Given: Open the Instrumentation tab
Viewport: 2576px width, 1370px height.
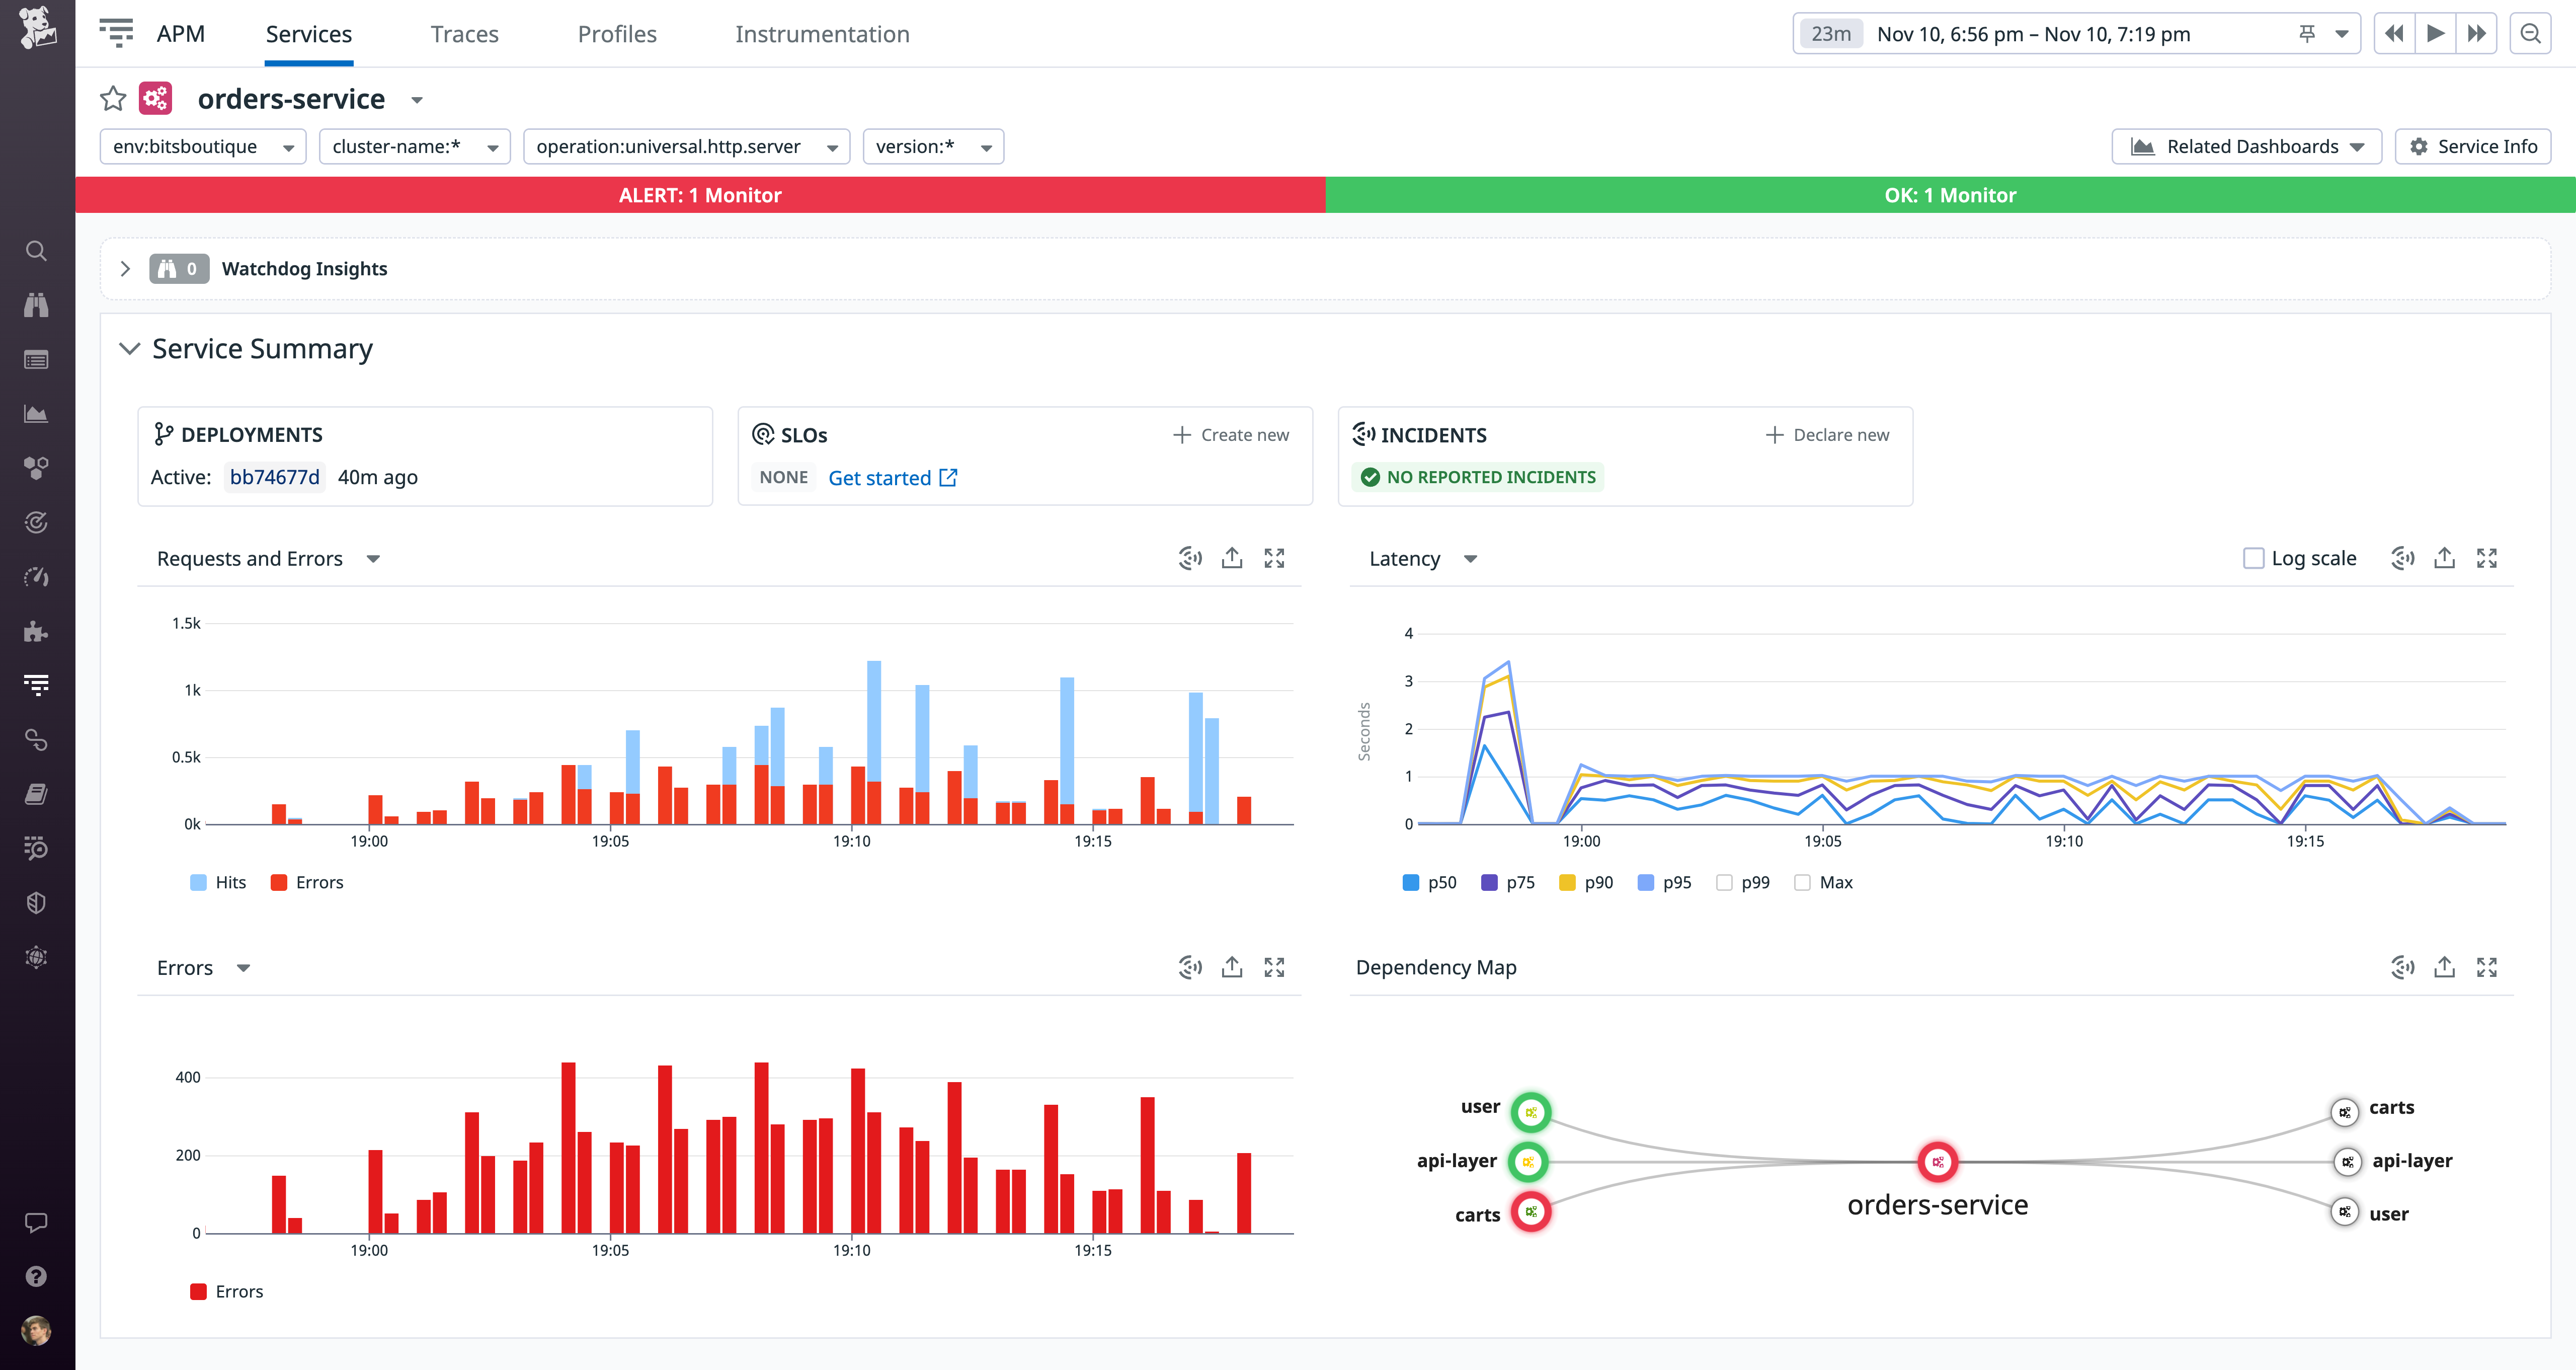Looking at the screenshot, I should 822,33.
